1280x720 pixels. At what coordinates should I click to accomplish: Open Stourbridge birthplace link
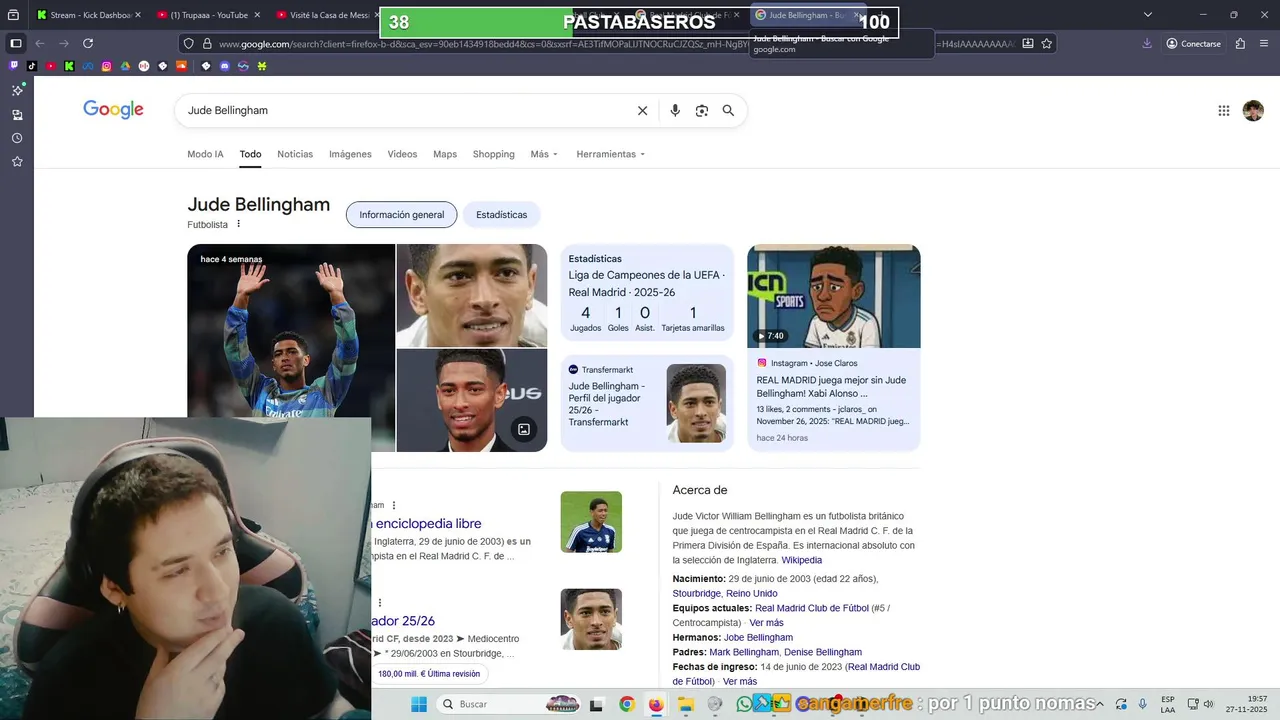point(725,593)
